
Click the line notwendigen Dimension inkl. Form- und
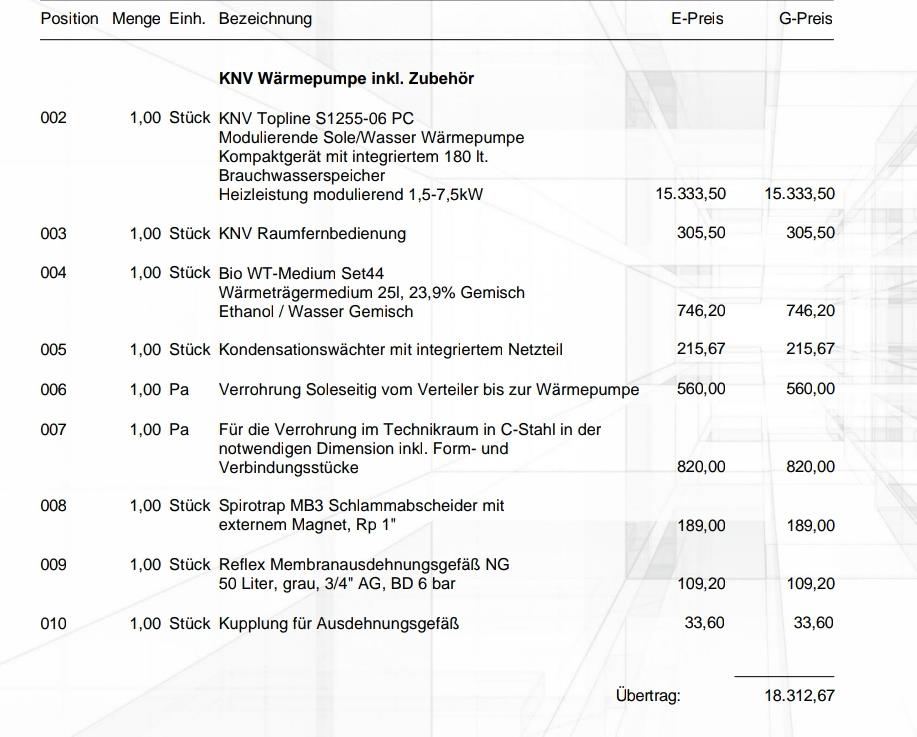coord(364,449)
